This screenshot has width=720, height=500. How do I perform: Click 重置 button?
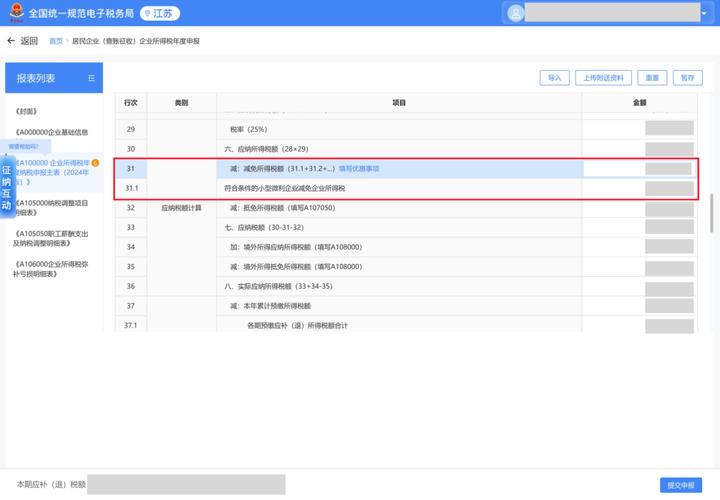click(x=652, y=78)
